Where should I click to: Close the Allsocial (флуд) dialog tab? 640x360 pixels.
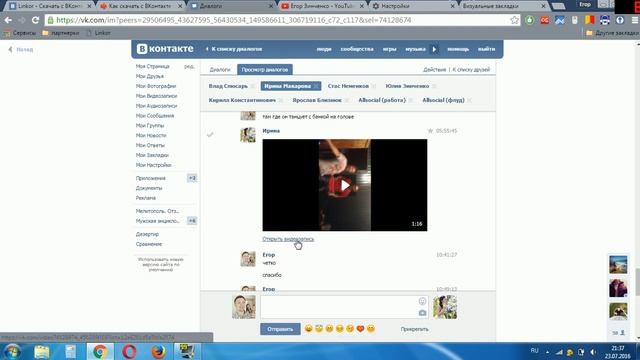tap(469, 100)
